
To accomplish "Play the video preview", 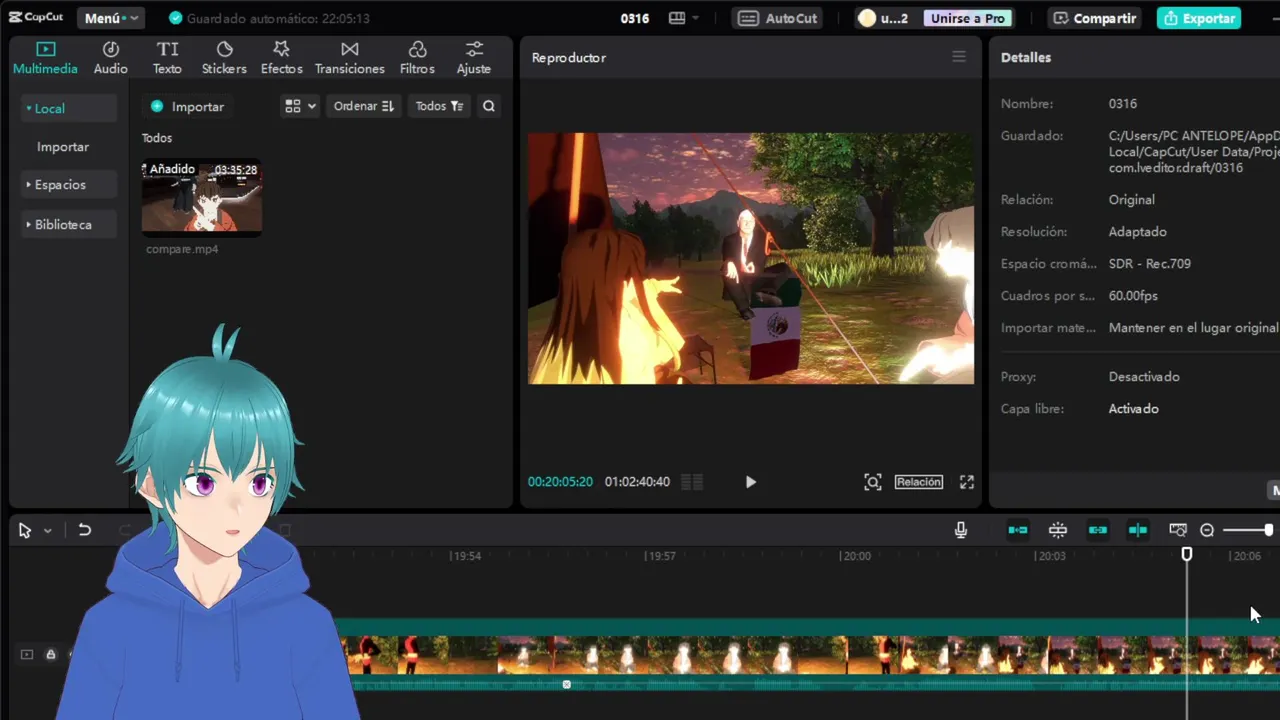I will (750, 482).
